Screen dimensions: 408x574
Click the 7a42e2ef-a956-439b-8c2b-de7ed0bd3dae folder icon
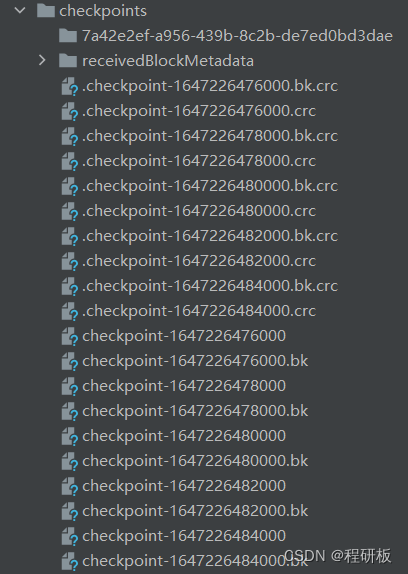(x=68, y=36)
